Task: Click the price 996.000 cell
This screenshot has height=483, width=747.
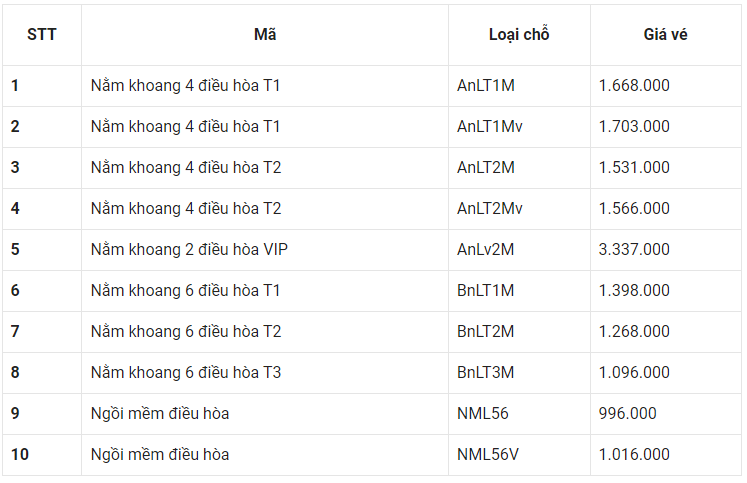Action: tap(626, 414)
